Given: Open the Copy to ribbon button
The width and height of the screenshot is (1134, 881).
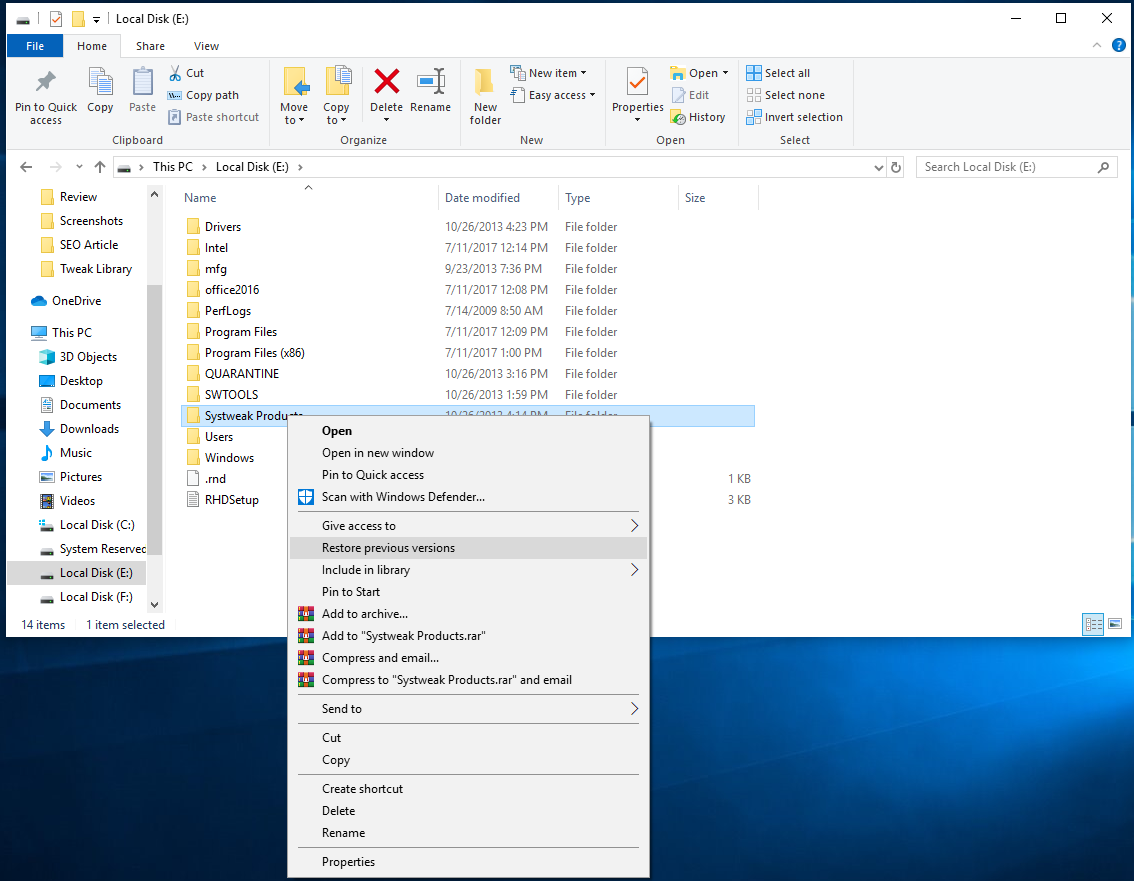Looking at the screenshot, I should pyautogui.click(x=336, y=96).
